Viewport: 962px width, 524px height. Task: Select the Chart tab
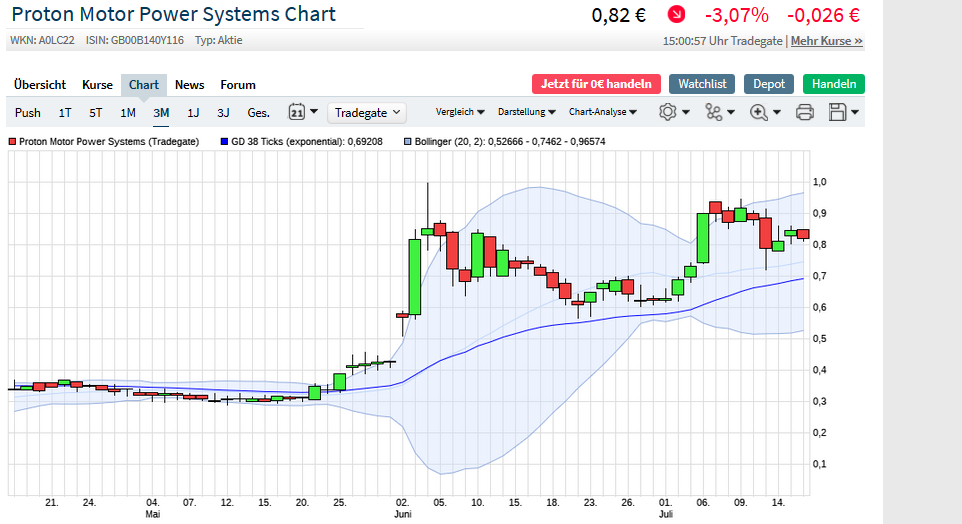coord(144,85)
